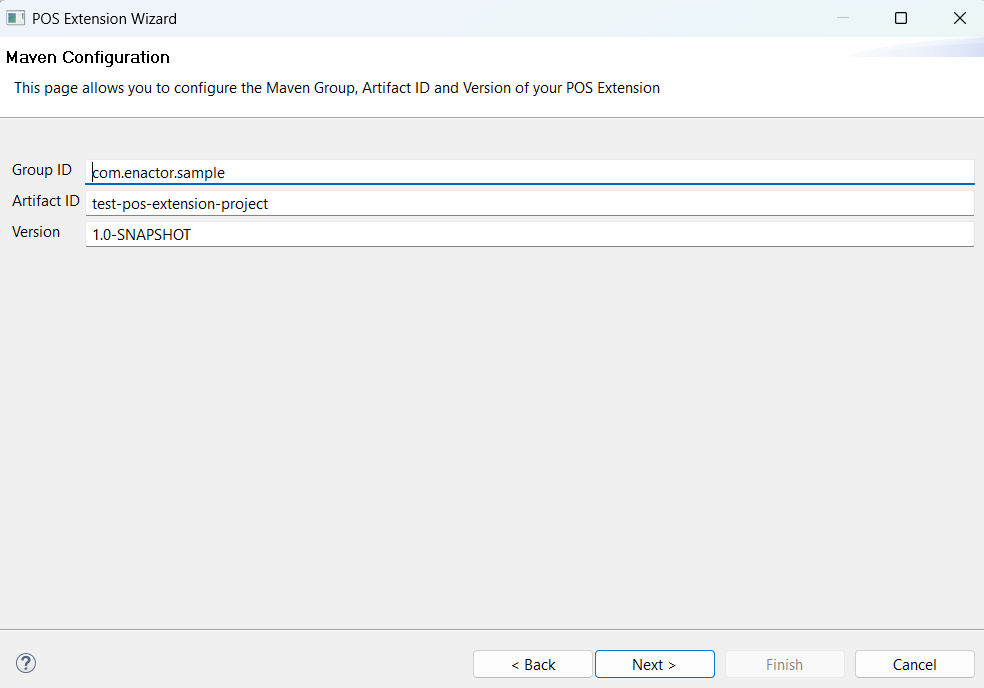This screenshot has height=688, width=984.
Task: Maximize the wizard window
Action: point(900,17)
